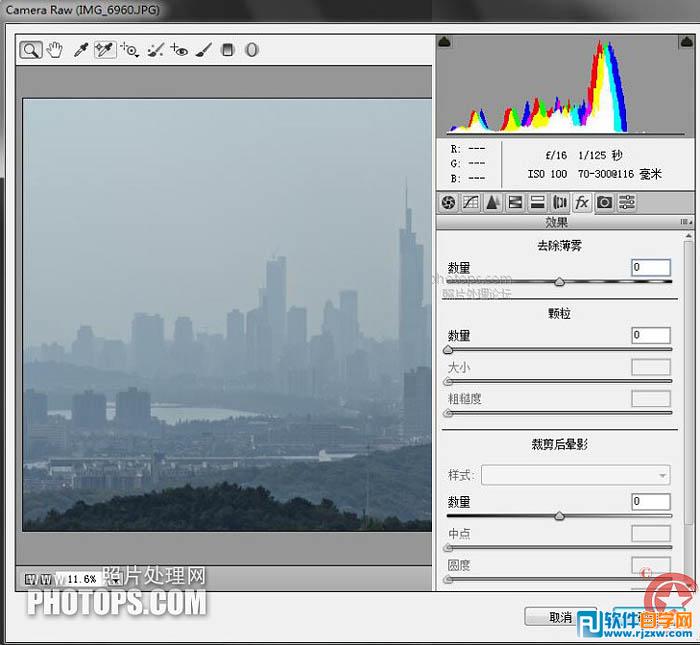Select the Zoom tool
This screenshot has height=645, width=700.
click(x=30, y=50)
